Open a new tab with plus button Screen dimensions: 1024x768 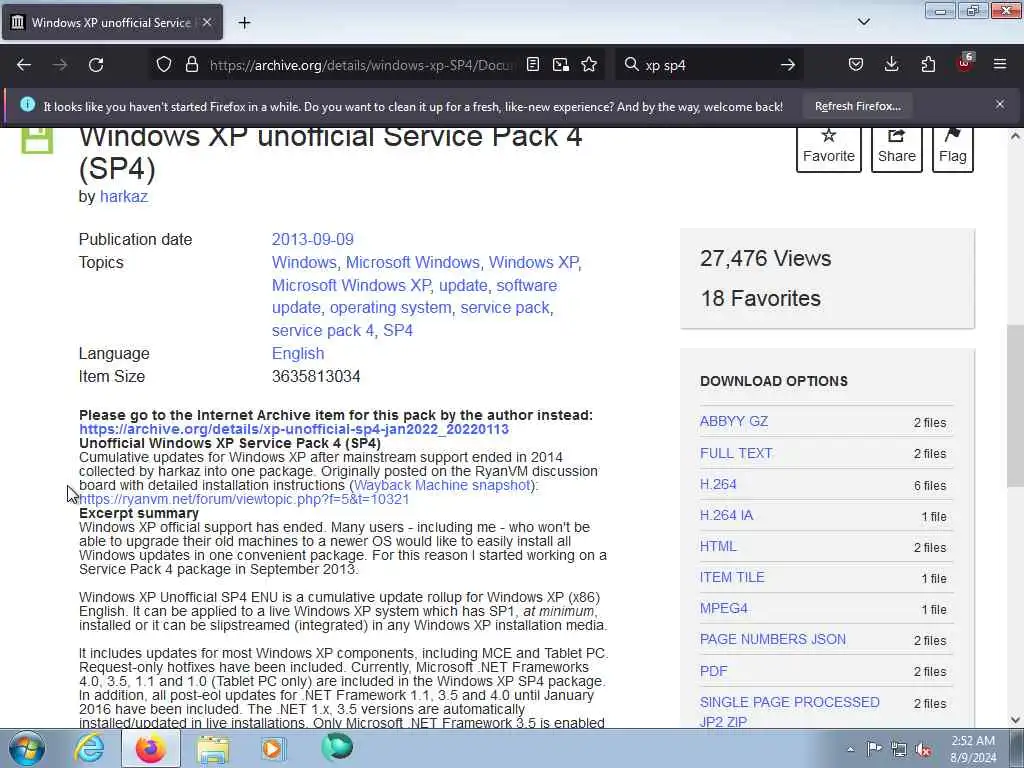(244, 23)
